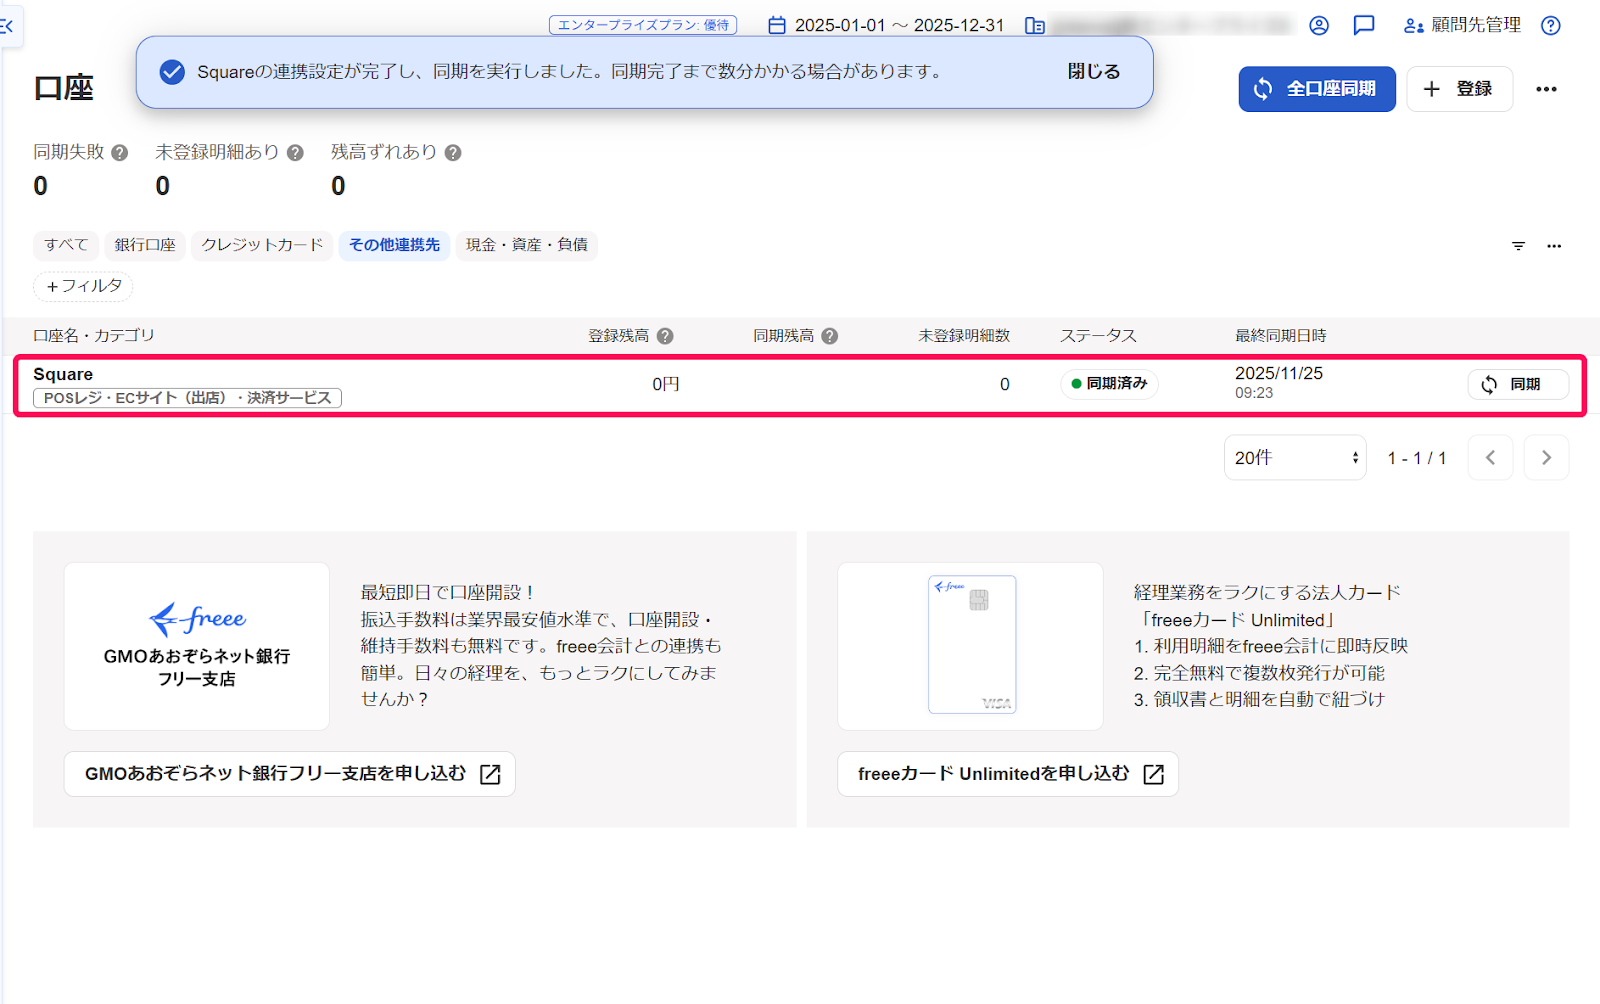Click the ステータス column header
The image size is (1600, 1004).
coord(1098,336)
